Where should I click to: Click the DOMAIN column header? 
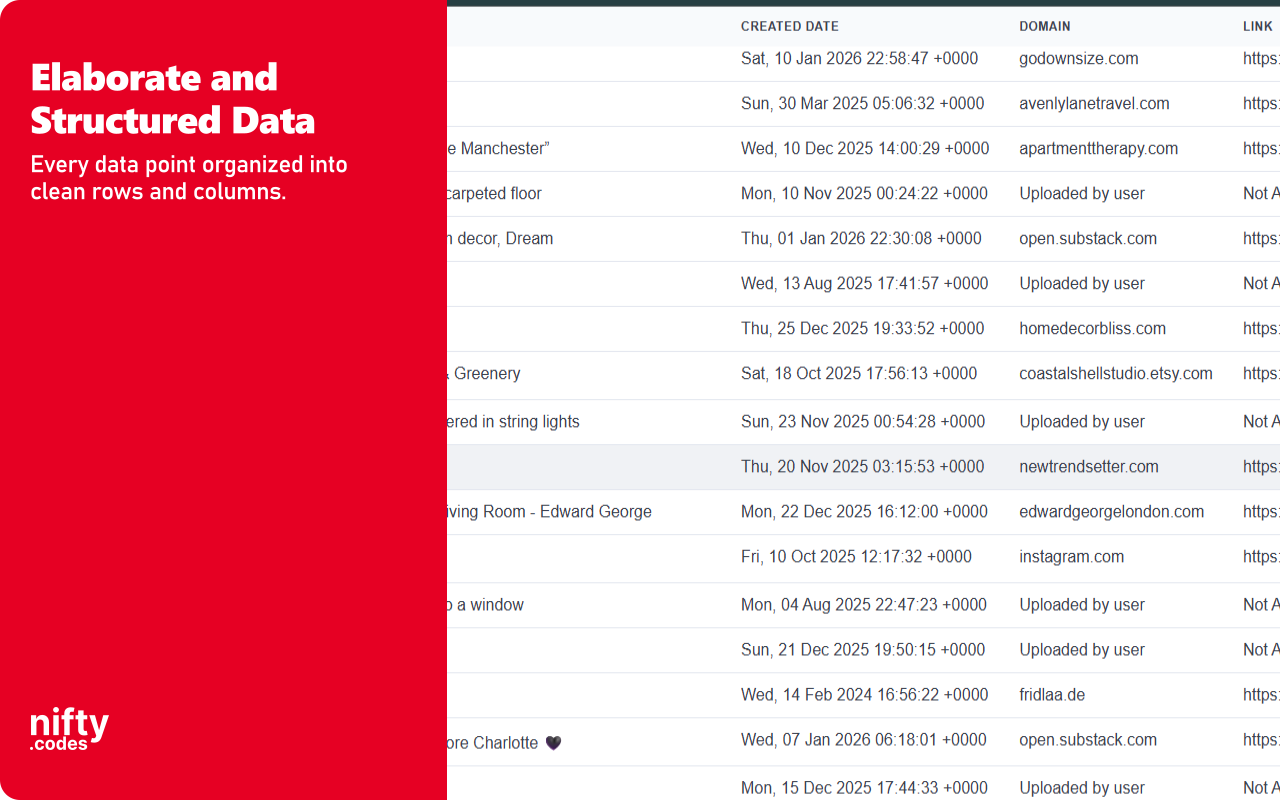(x=1045, y=26)
